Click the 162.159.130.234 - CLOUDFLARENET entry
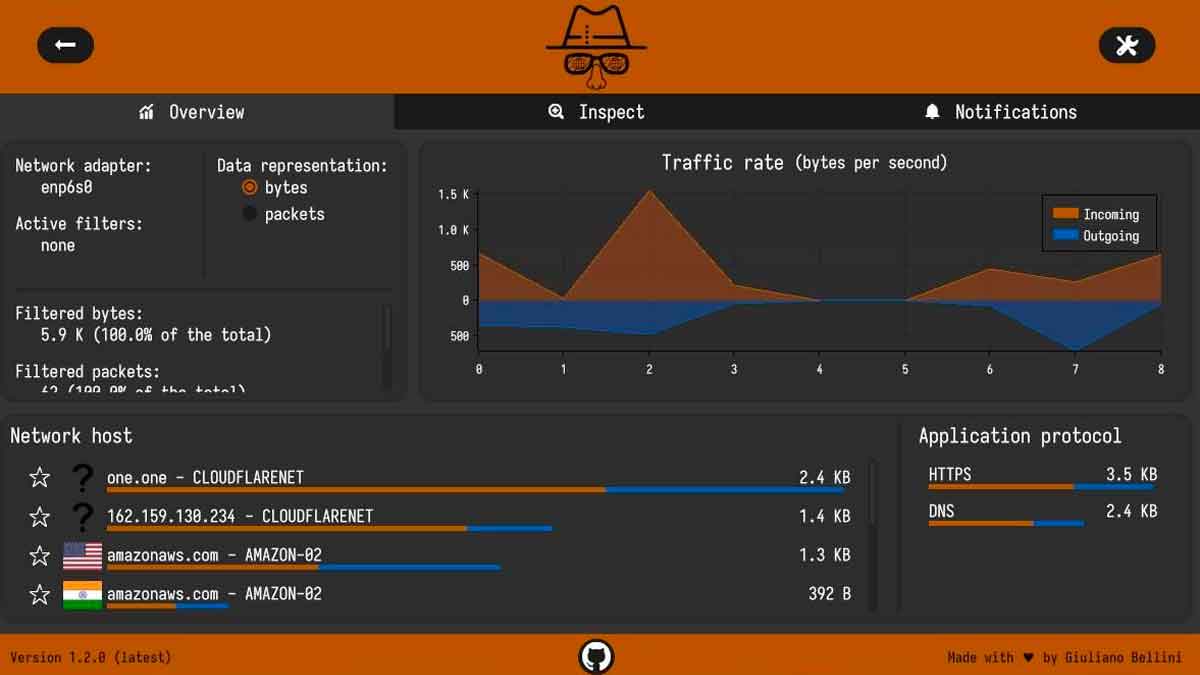1200x675 pixels. (240, 517)
